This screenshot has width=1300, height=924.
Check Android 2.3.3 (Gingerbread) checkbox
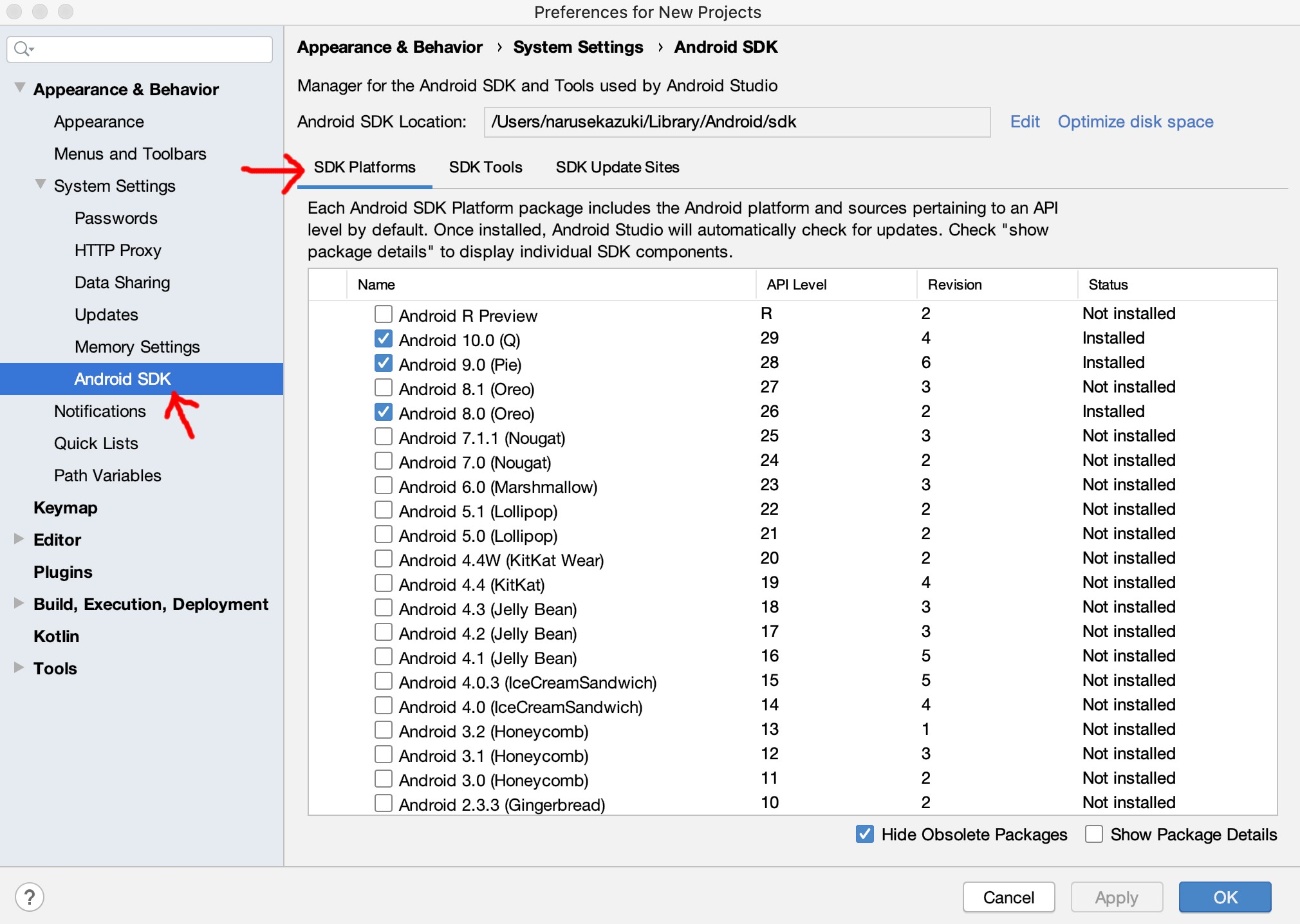point(383,804)
